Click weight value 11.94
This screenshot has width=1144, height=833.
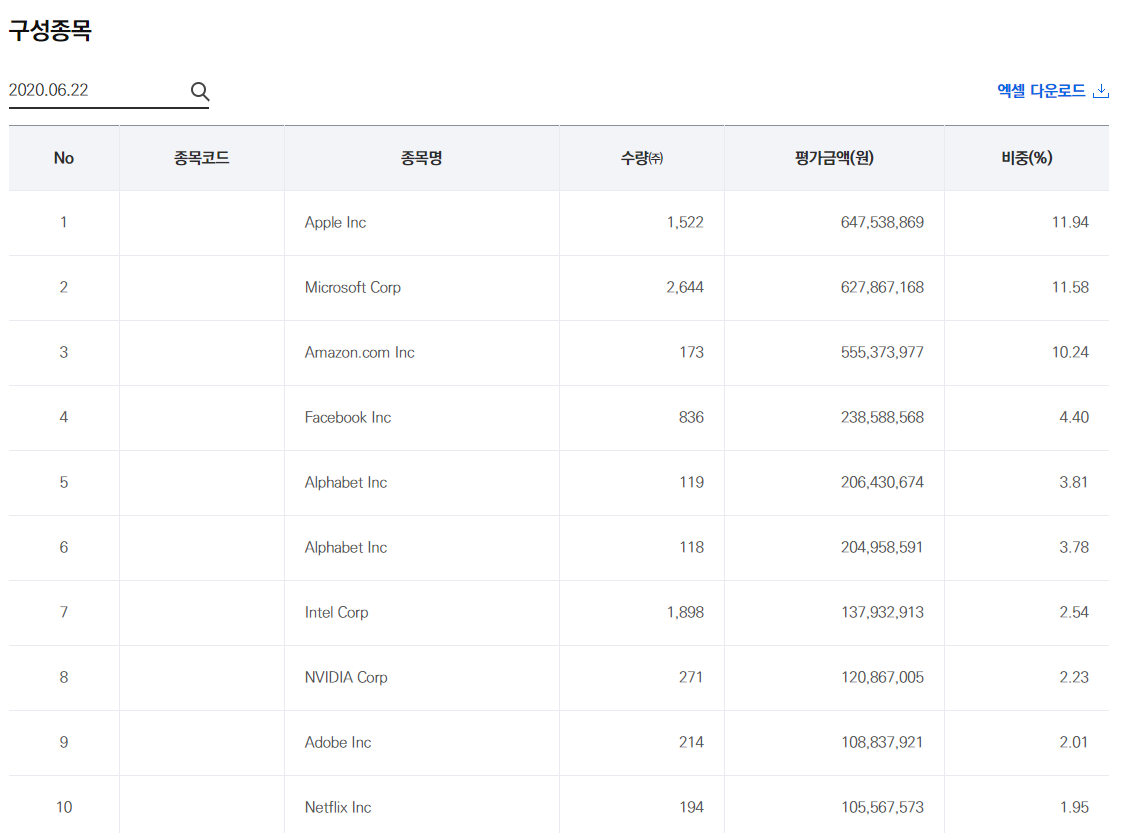tap(1070, 222)
